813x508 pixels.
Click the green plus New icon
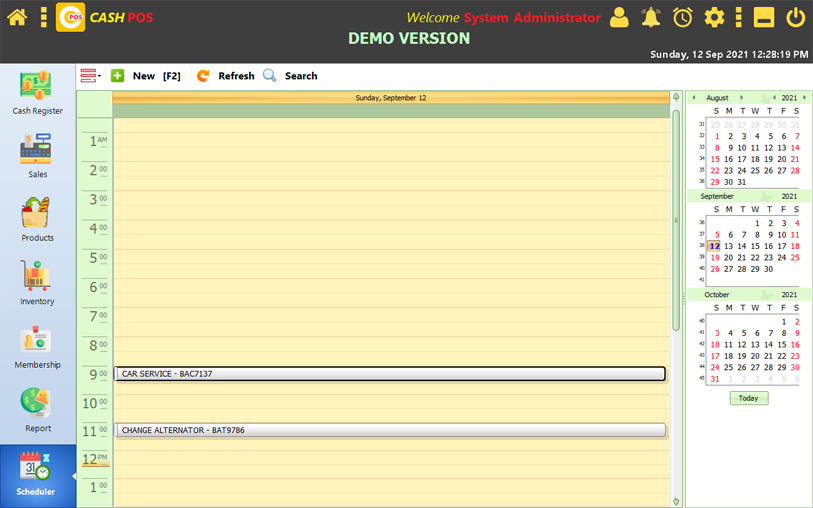click(118, 76)
